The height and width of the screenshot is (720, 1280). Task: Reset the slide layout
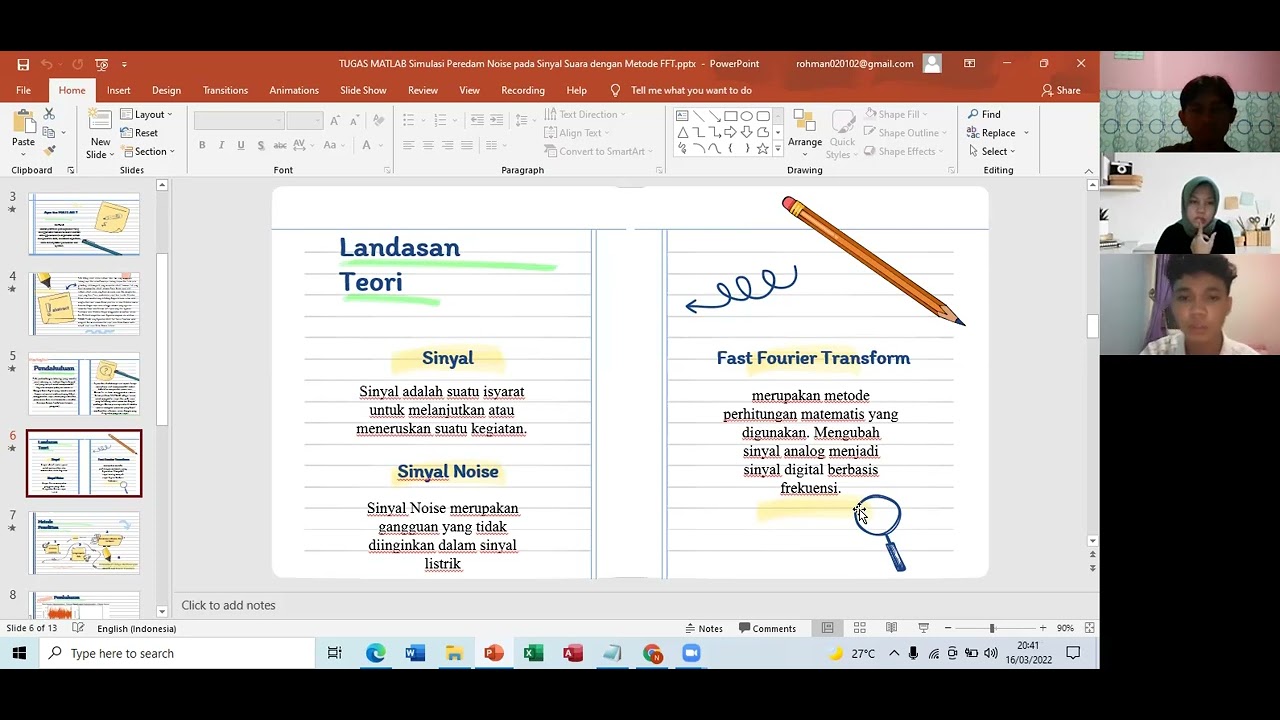[139, 133]
